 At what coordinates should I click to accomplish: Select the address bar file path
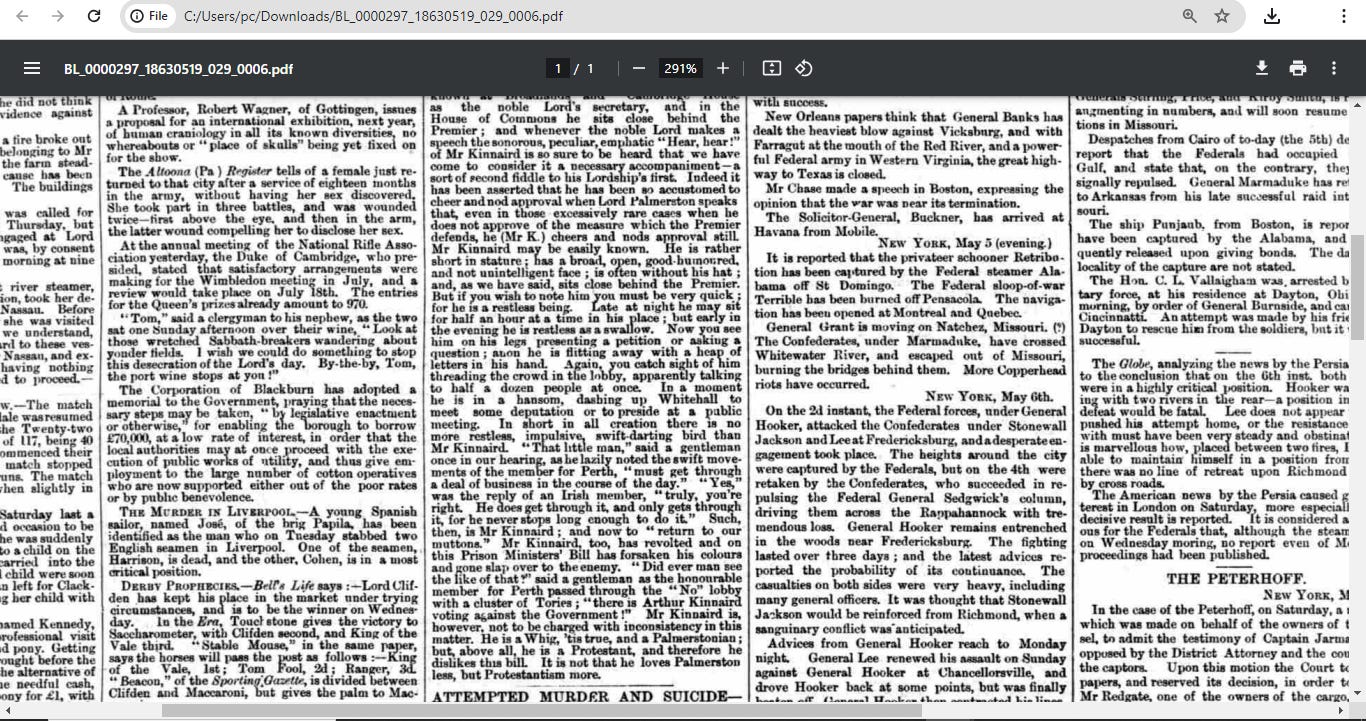[373, 16]
